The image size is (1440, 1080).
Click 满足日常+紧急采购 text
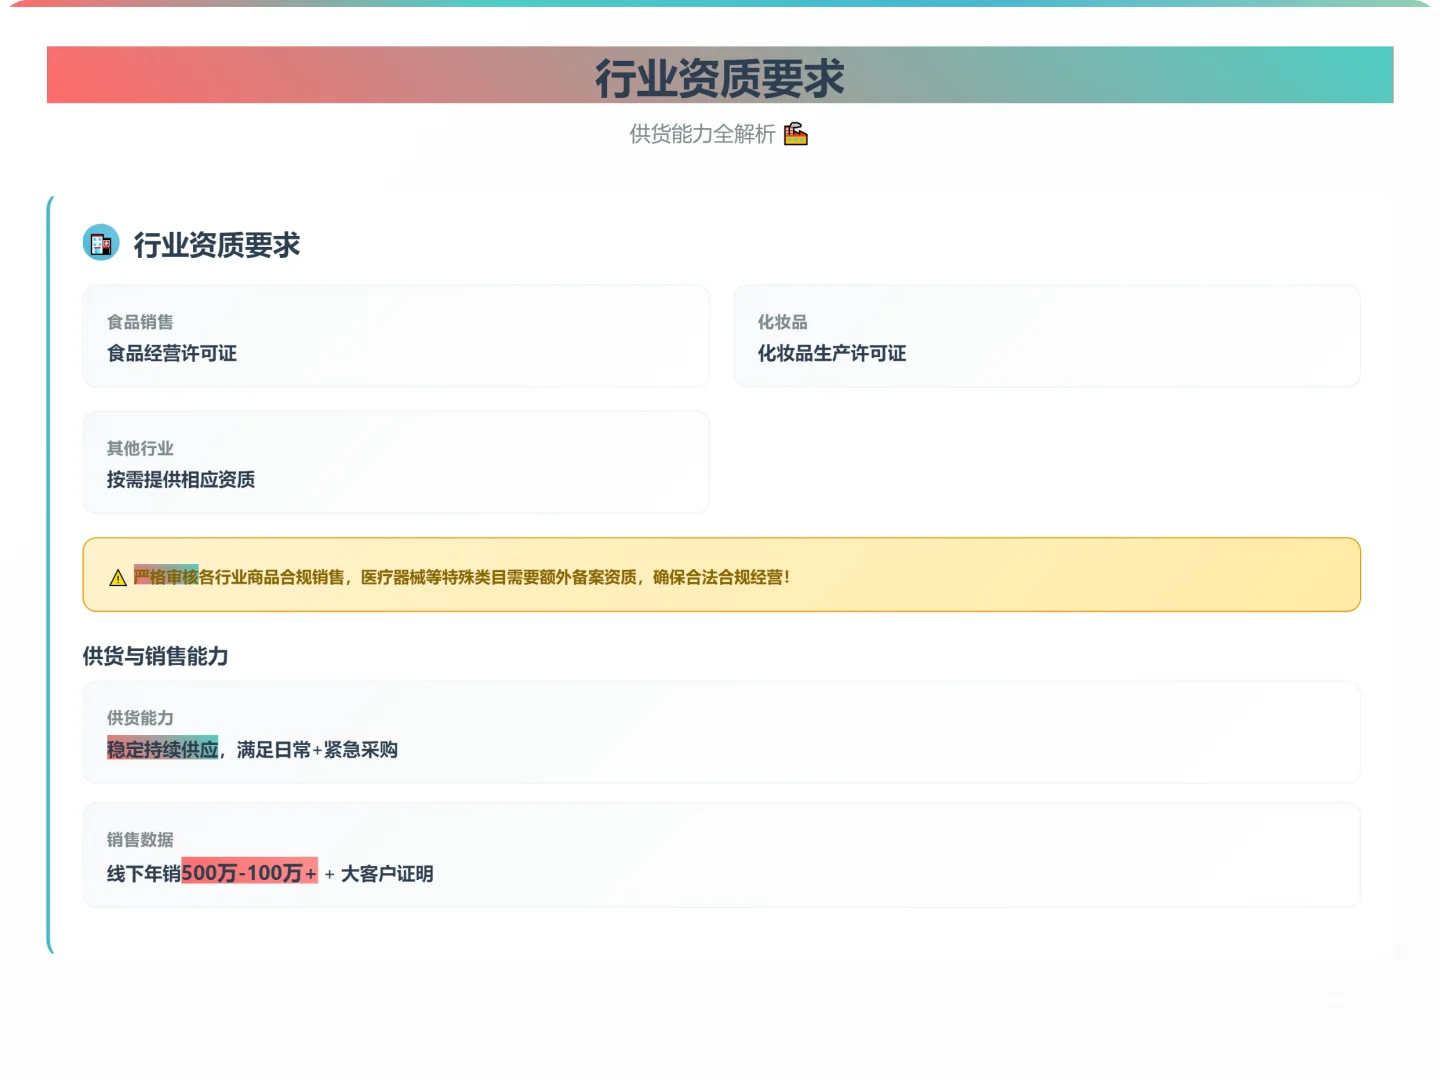(x=317, y=749)
